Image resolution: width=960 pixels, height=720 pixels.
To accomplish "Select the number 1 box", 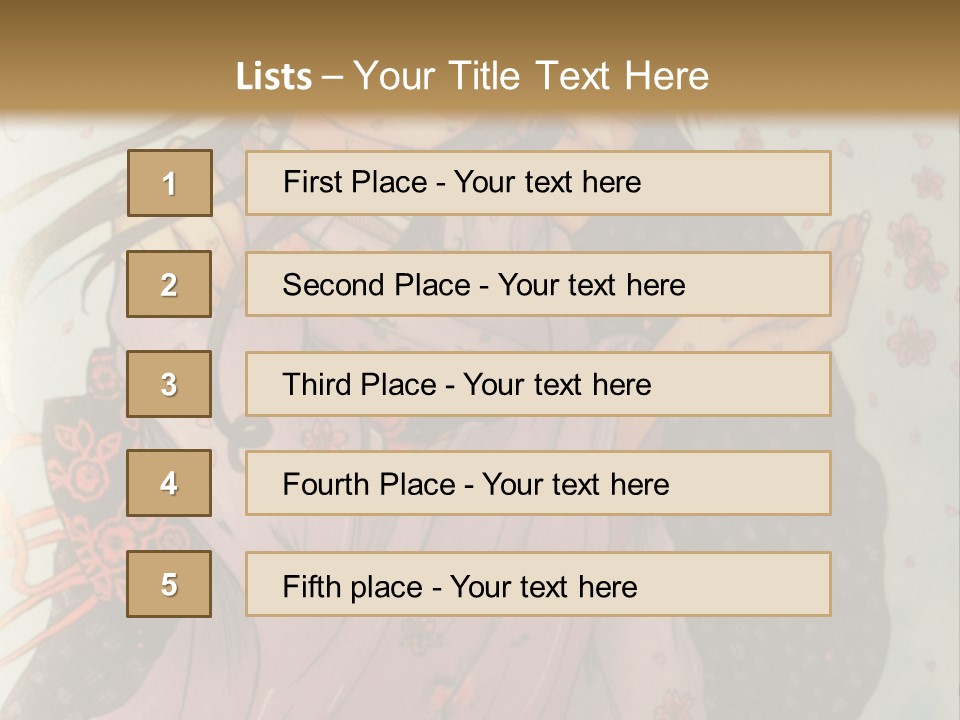I will click(170, 183).
